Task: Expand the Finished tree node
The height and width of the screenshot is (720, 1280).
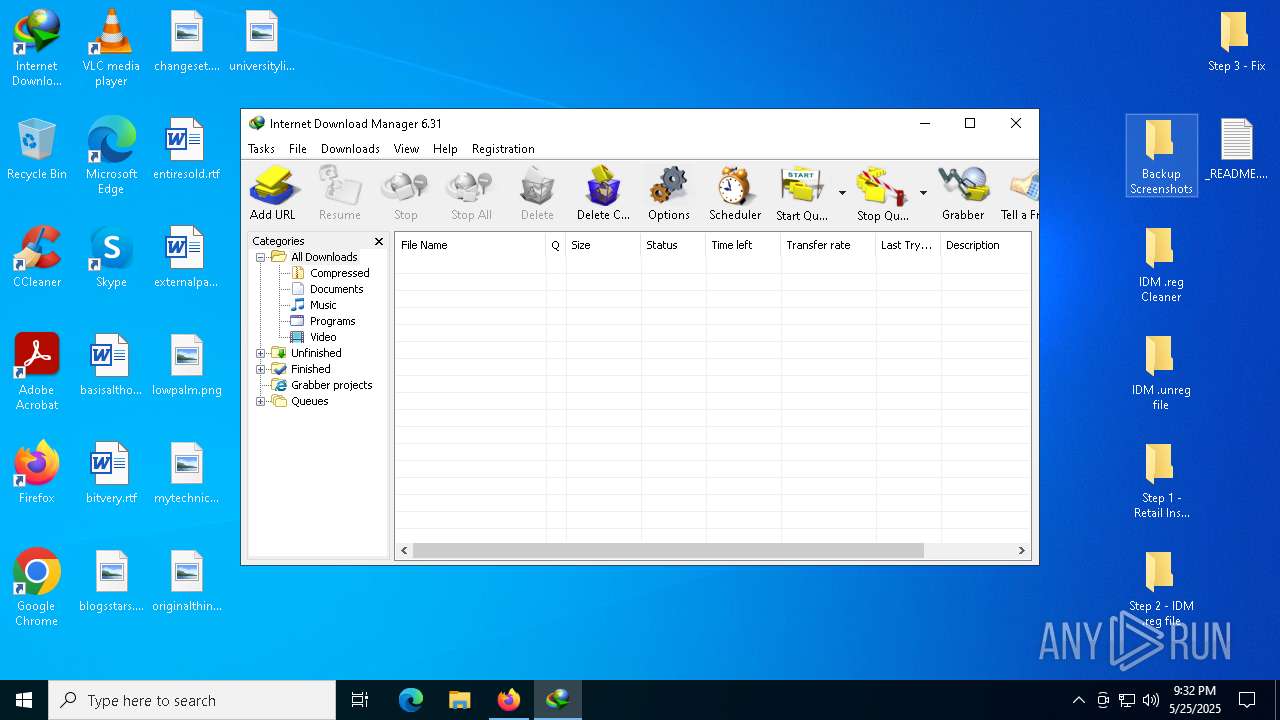Action: (261, 369)
